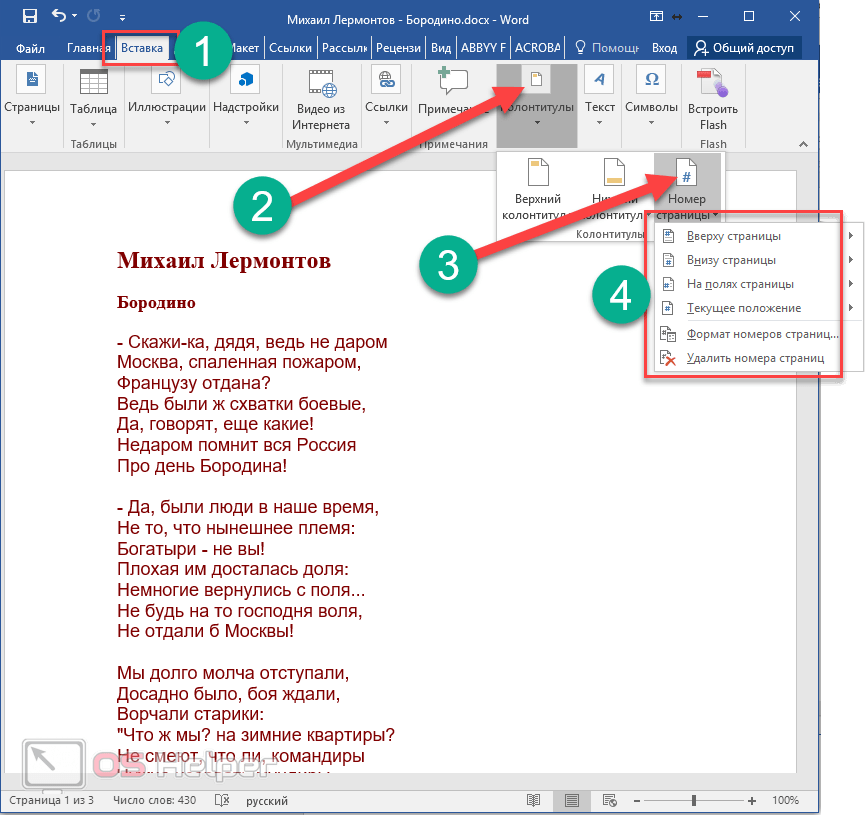865x815 pixels.
Task: Click the zoom in plus button
Action: tap(751, 801)
